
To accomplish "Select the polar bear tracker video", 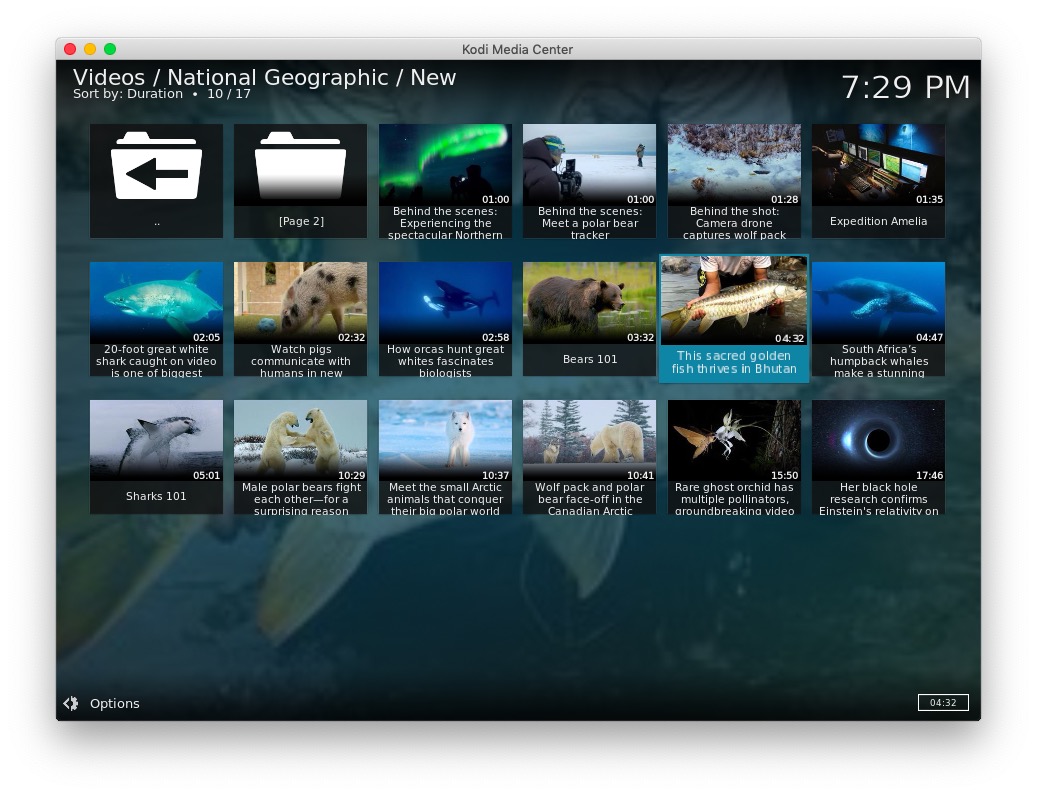I will pyautogui.click(x=589, y=167).
